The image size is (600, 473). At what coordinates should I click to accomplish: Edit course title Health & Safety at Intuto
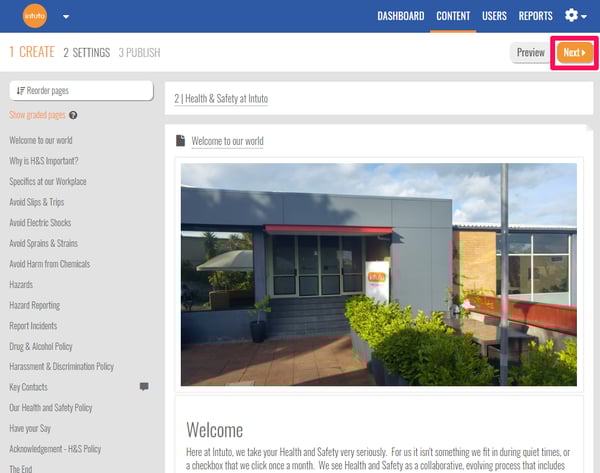[221, 99]
